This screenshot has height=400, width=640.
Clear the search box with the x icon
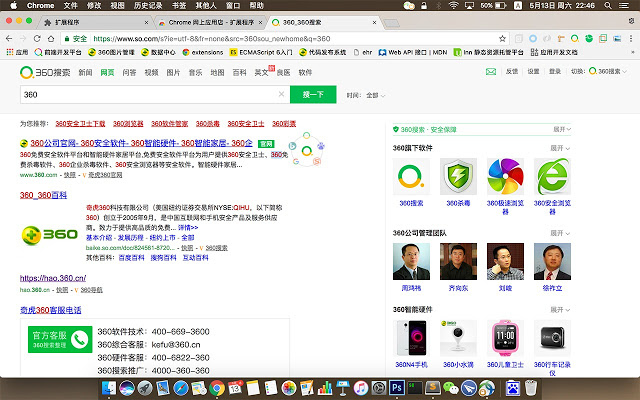[x=282, y=94]
